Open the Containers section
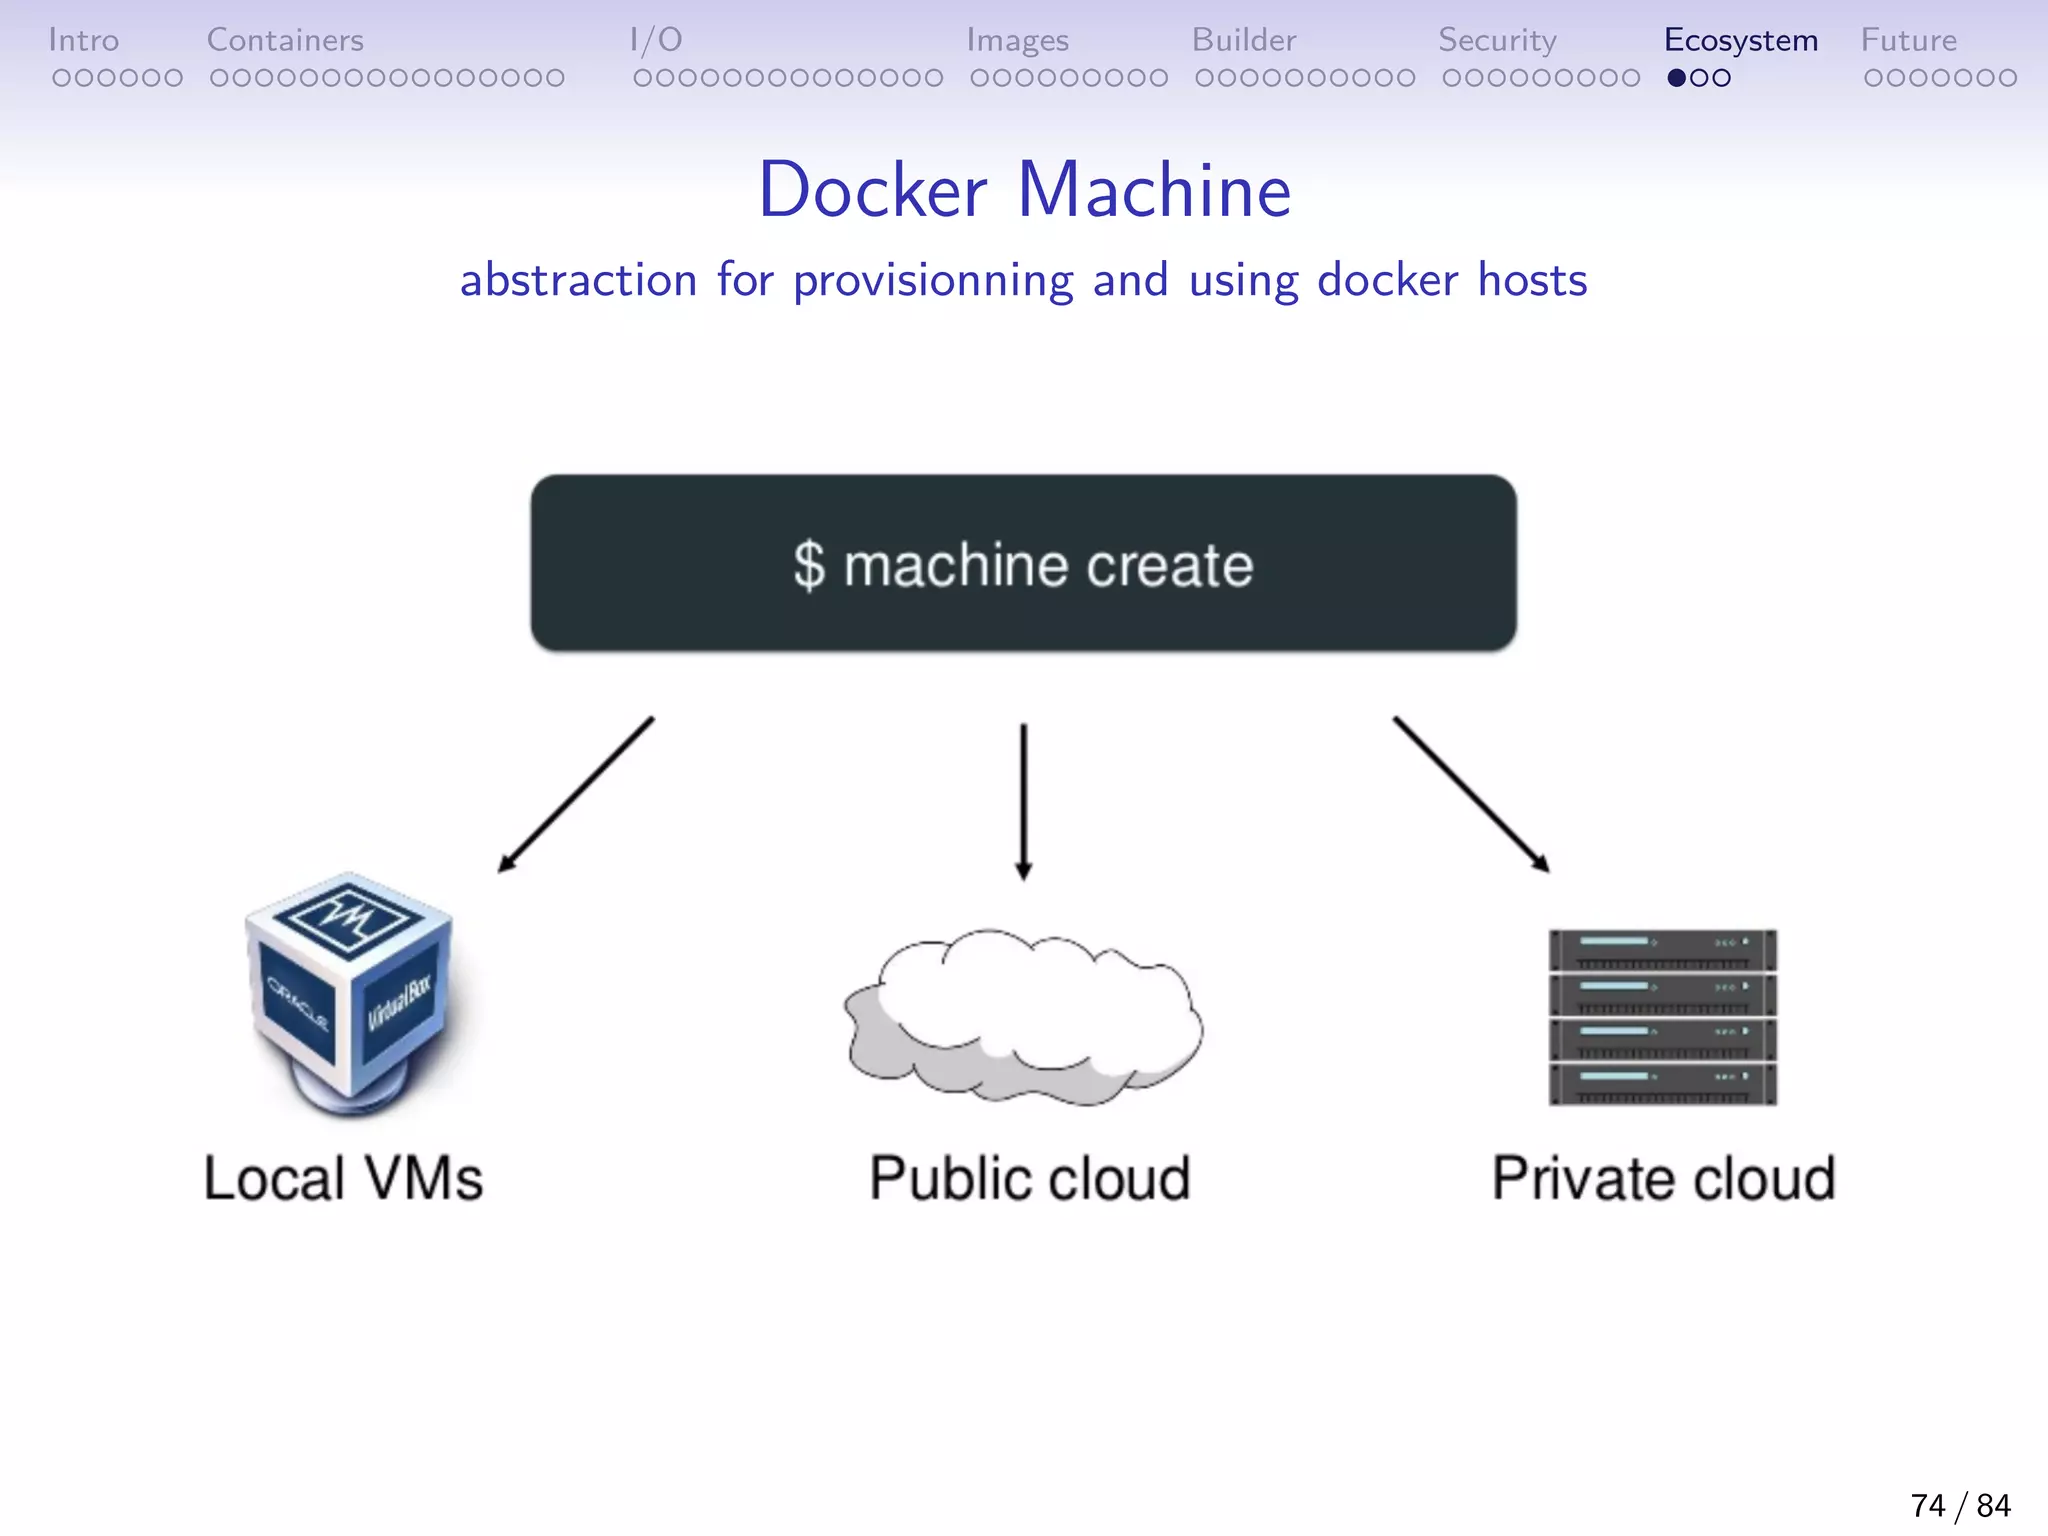Image resolution: width=2048 pixels, height=1536 pixels. click(285, 40)
